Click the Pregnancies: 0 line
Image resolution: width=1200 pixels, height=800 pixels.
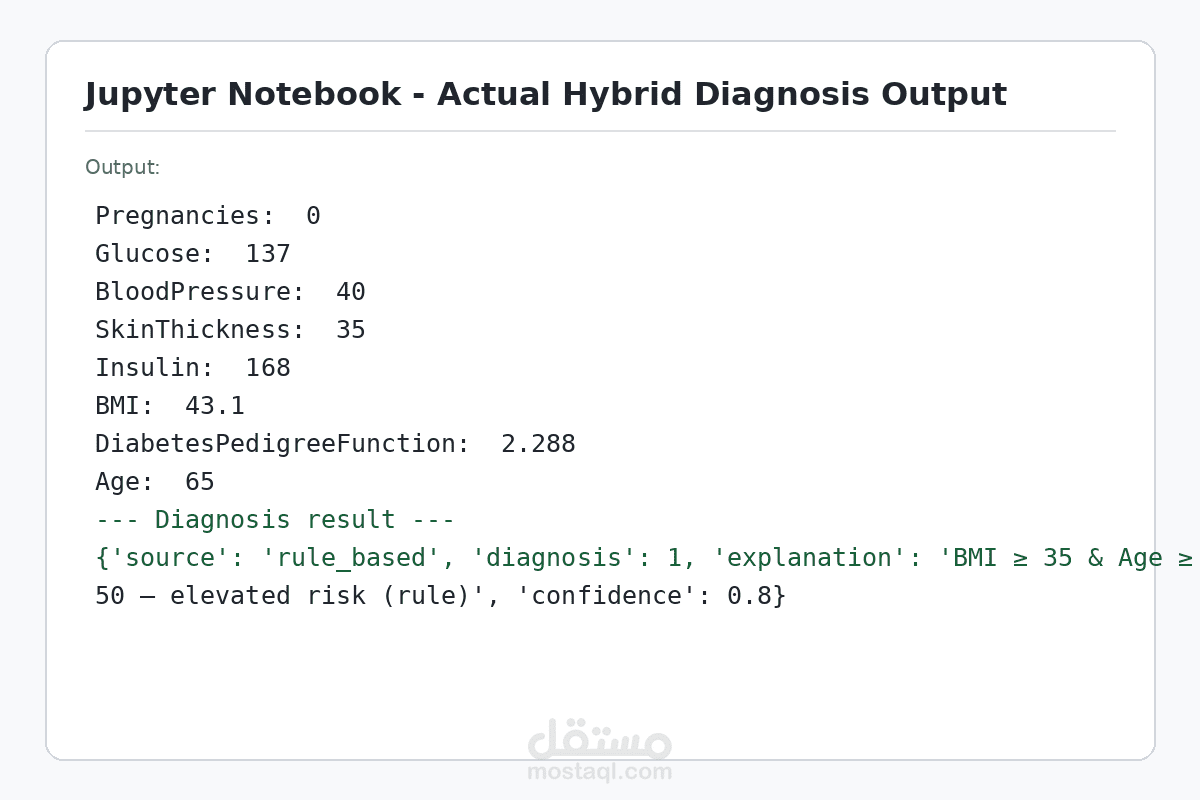[x=208, y=216]
